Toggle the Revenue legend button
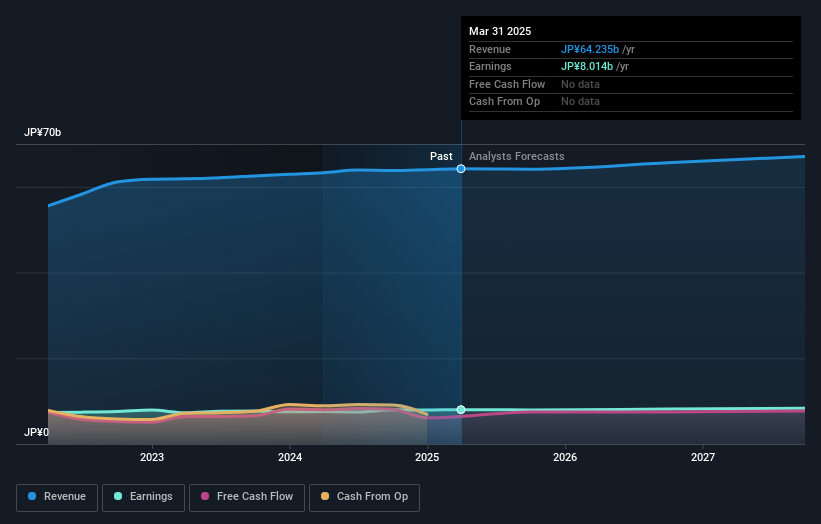Image resolution: width=821 pixels, height=524 pixels. [x=57, y=497]
